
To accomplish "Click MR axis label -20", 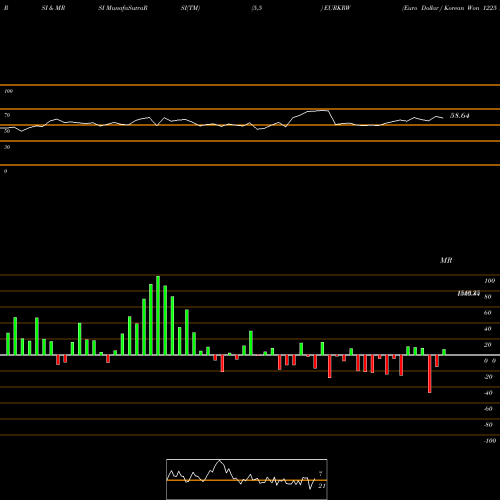I will point(488,377).
